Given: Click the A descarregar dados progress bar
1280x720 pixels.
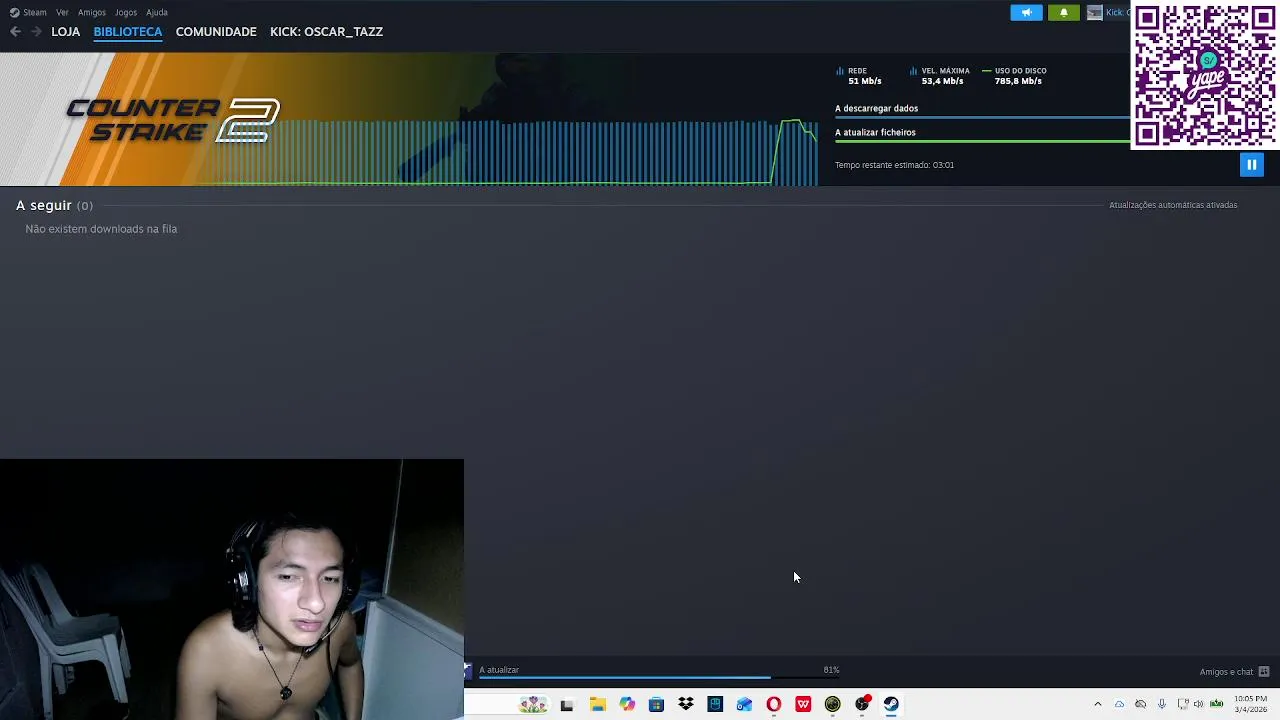Looking at the screenshot, I should click(x=982, y=117).
